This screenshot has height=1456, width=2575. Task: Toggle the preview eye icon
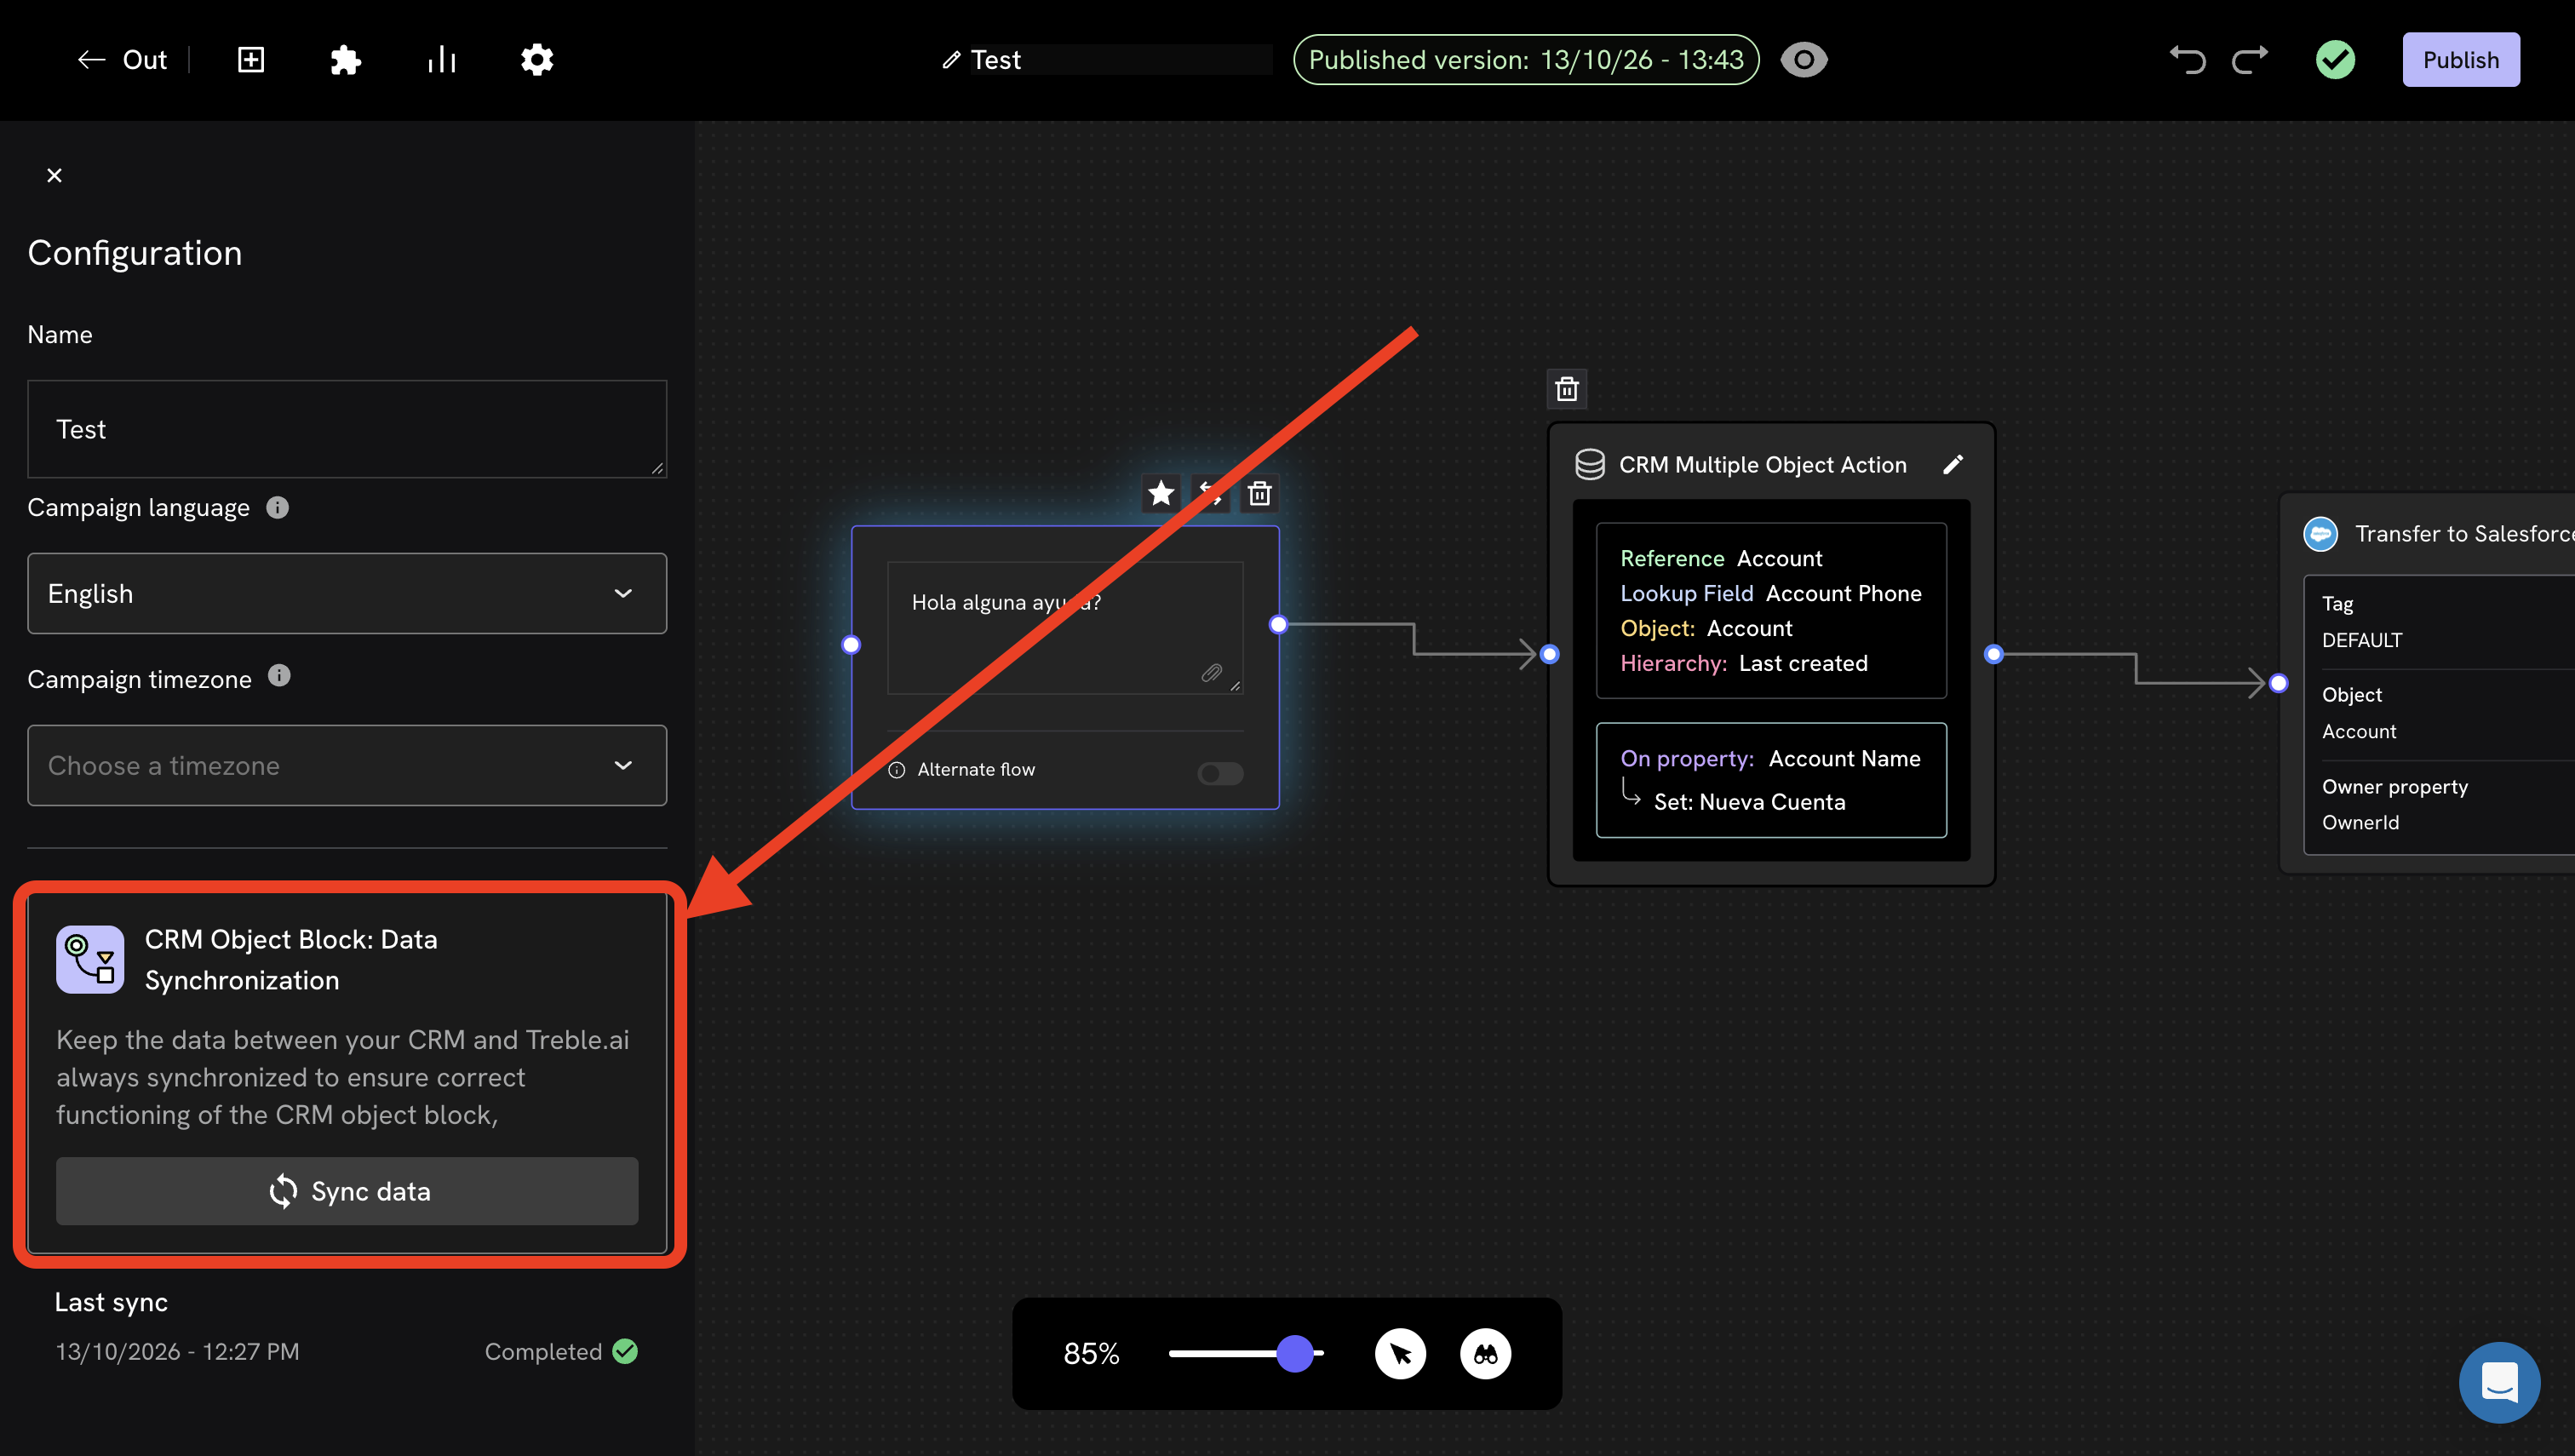click(x=1804, y=60)
